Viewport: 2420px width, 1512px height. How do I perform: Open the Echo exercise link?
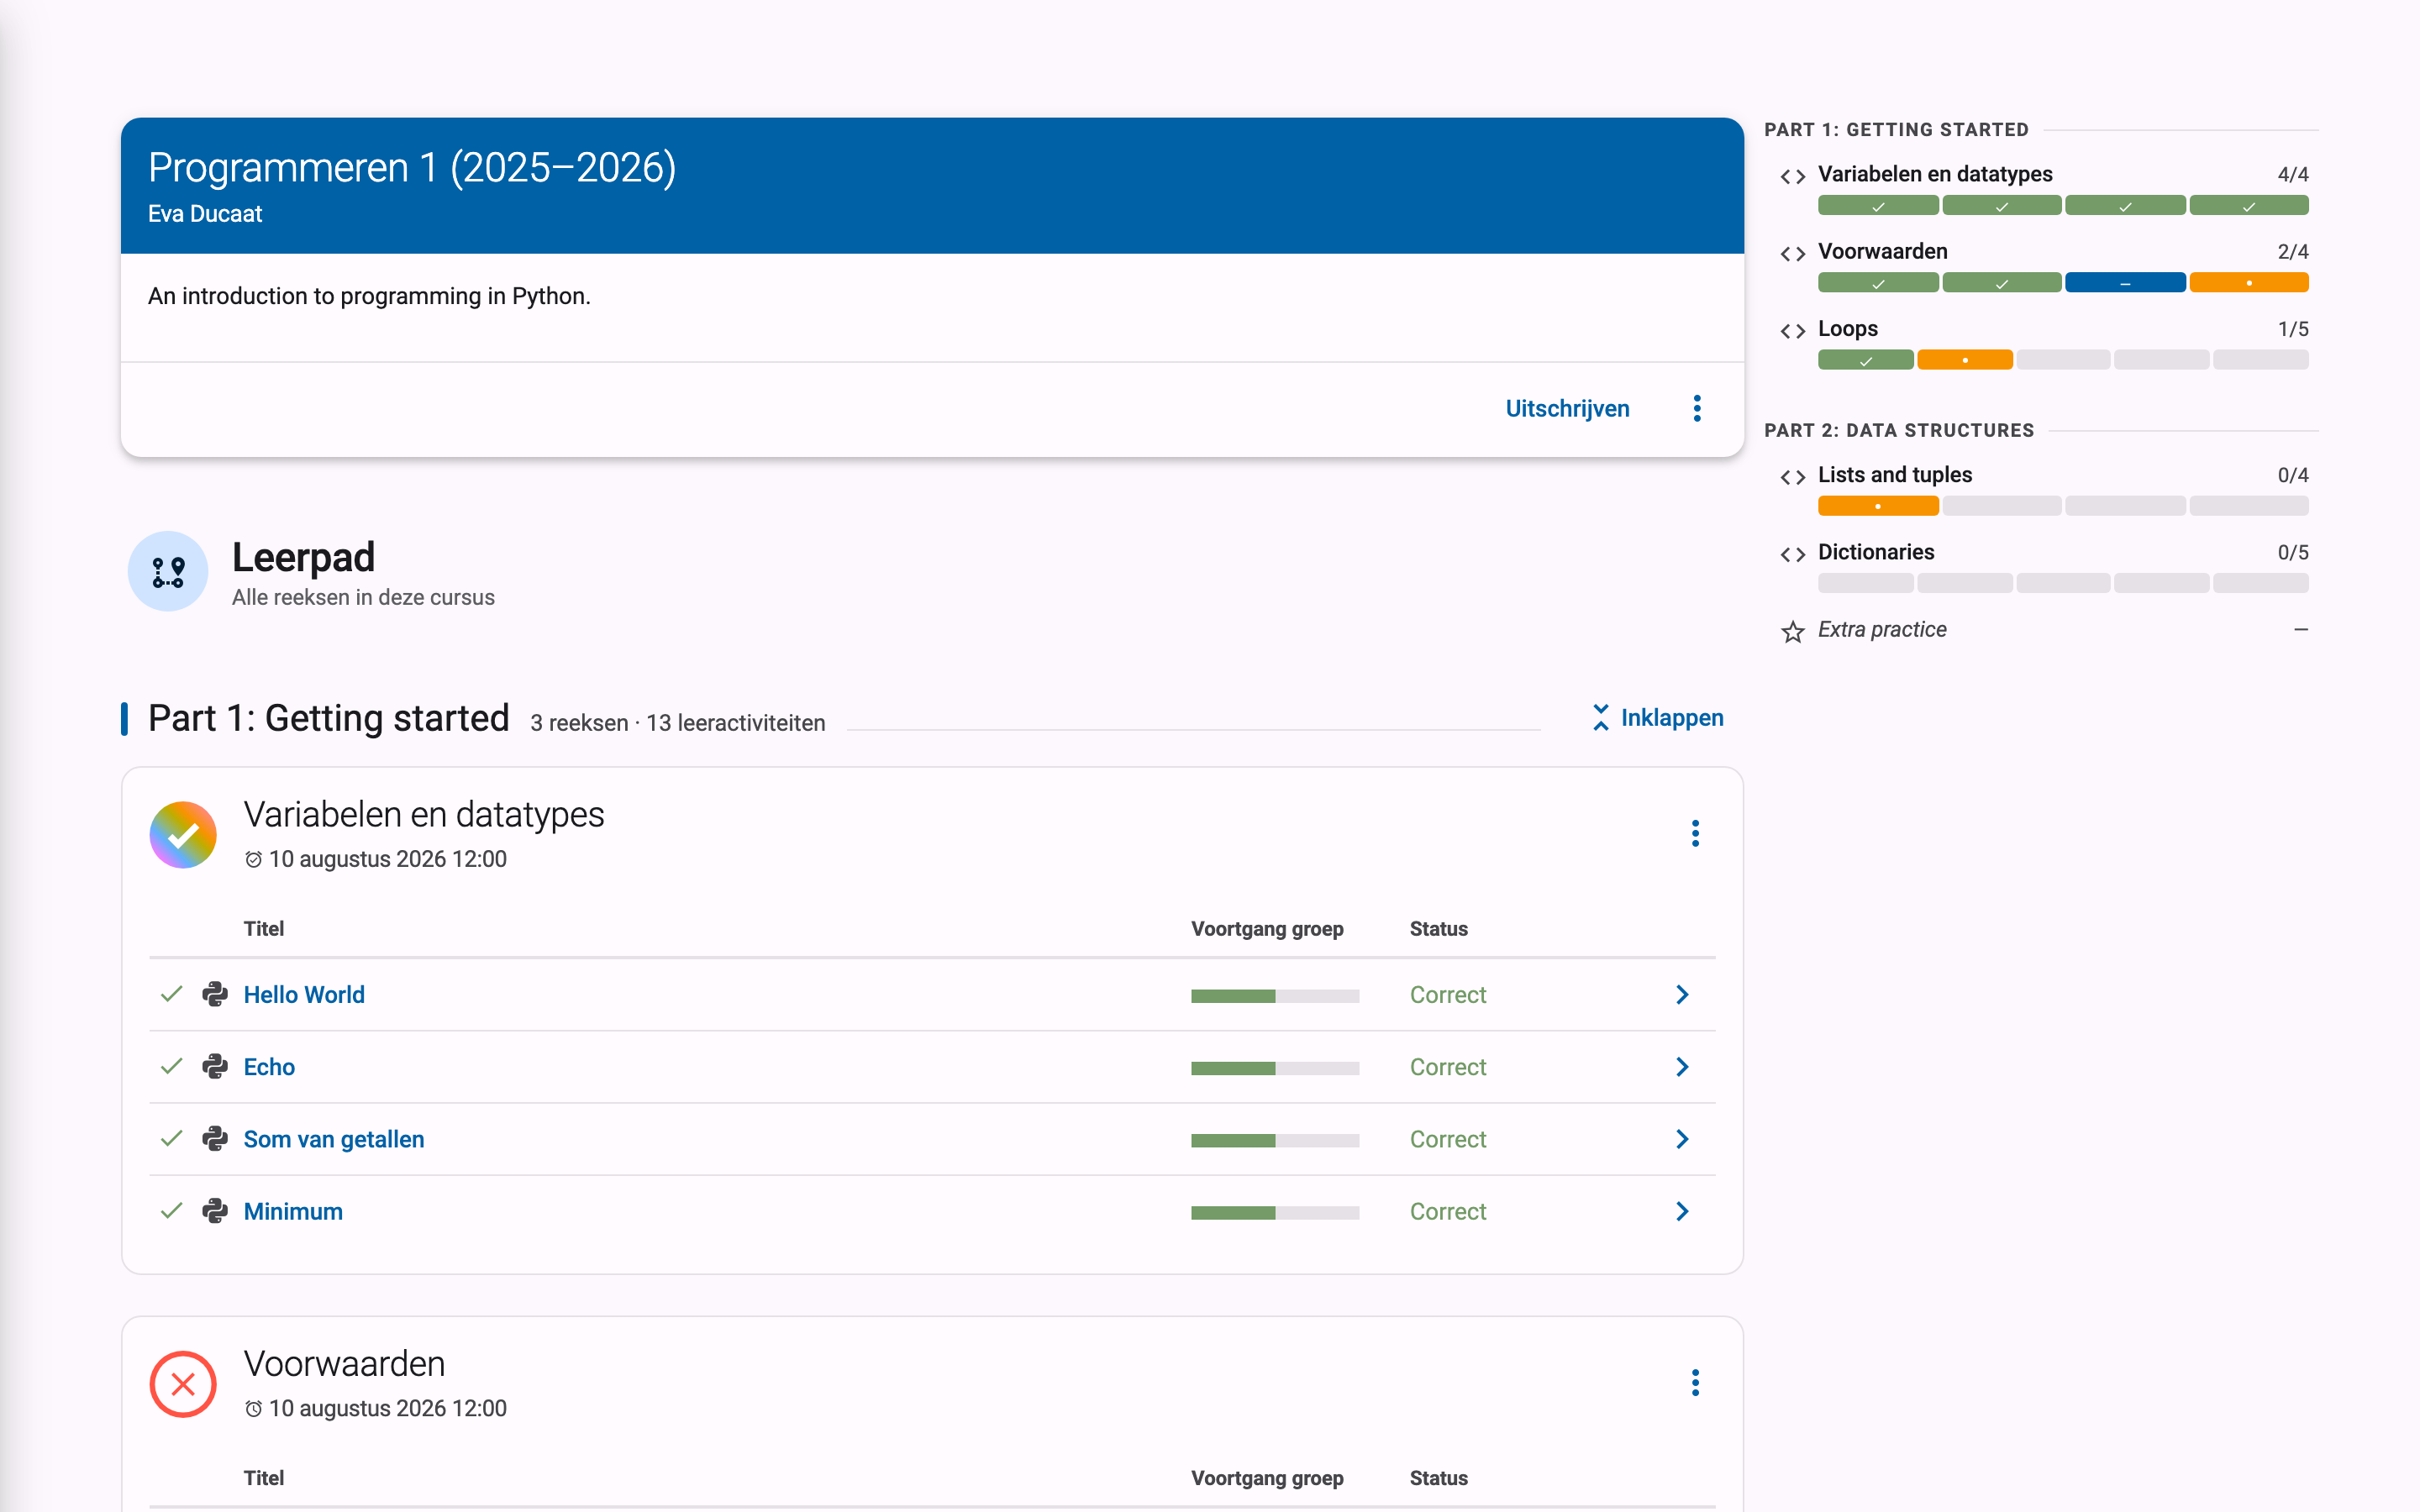(269, 1066)
